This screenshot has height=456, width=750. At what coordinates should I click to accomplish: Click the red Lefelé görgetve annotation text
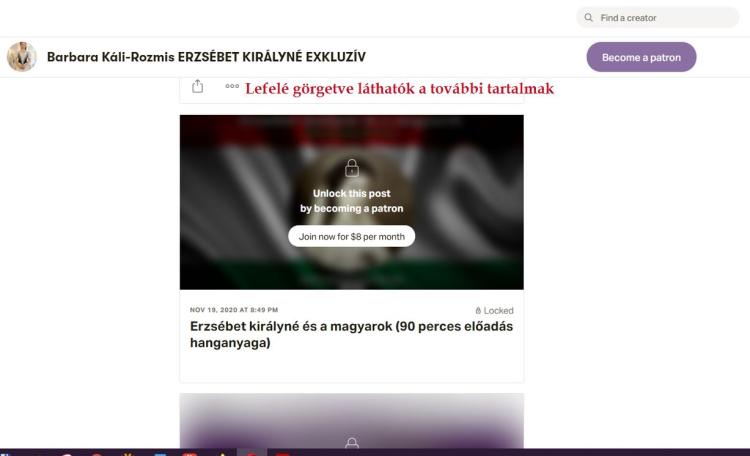[x=399, y=88]
